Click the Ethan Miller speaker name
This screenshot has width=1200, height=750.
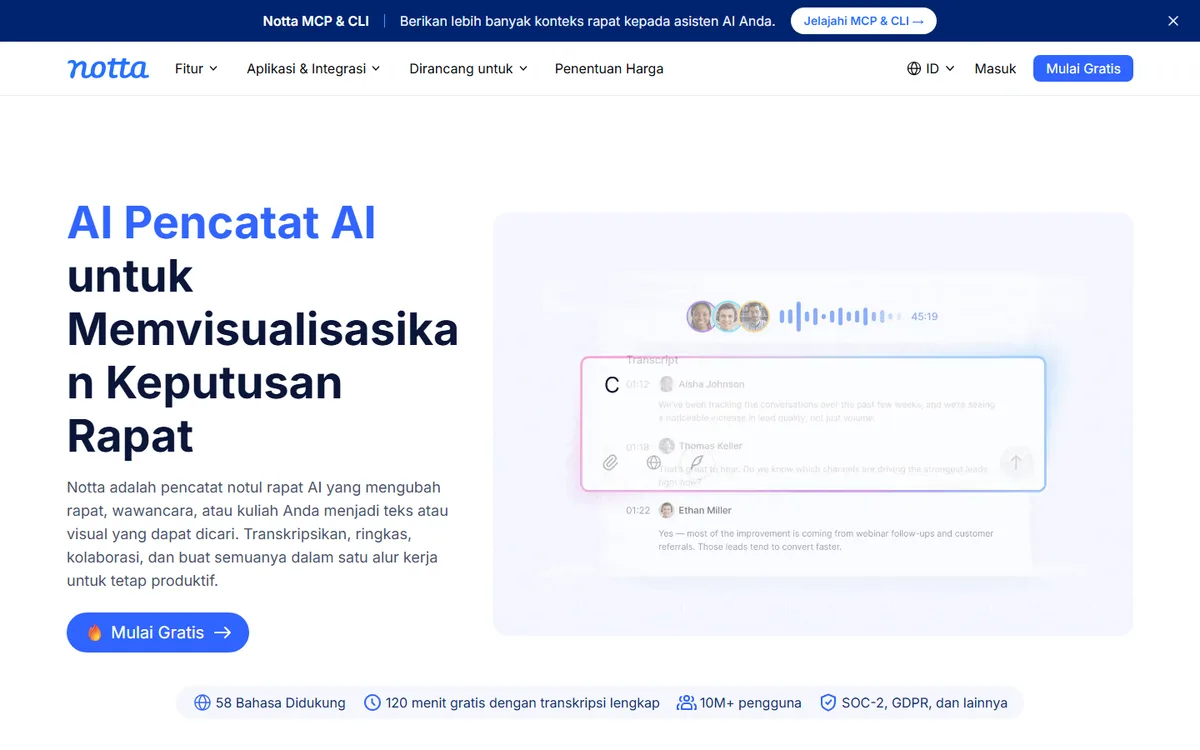point(705,510)
